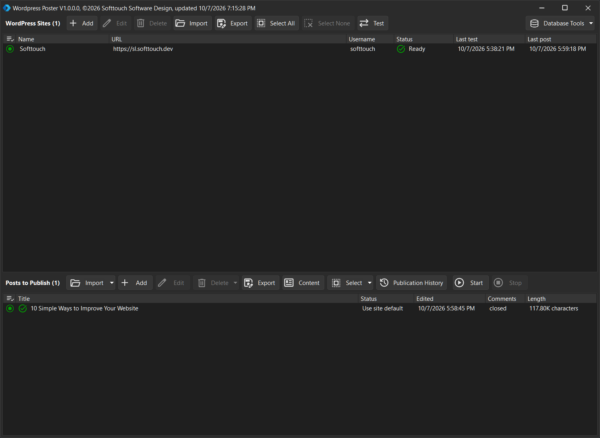600x438 pixels.
Task: Export posts to publish
Action: tap(260, 283)
